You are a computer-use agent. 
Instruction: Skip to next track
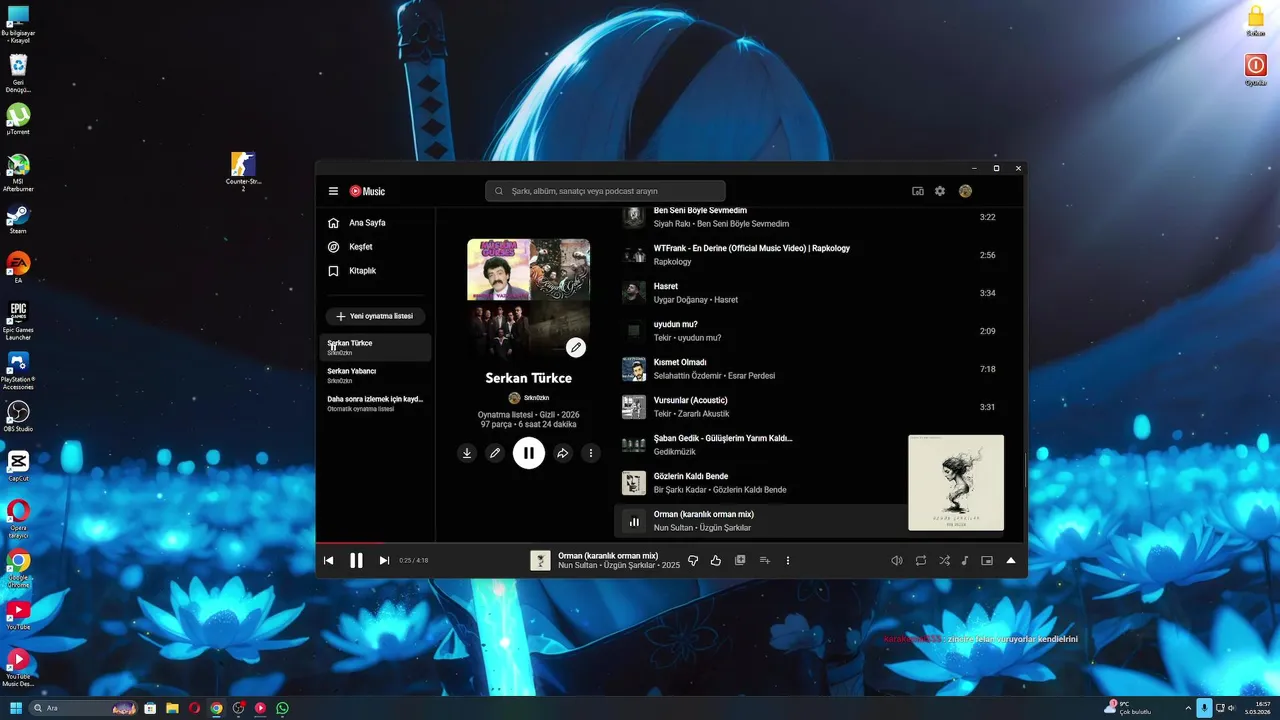[x=384, y=561]
